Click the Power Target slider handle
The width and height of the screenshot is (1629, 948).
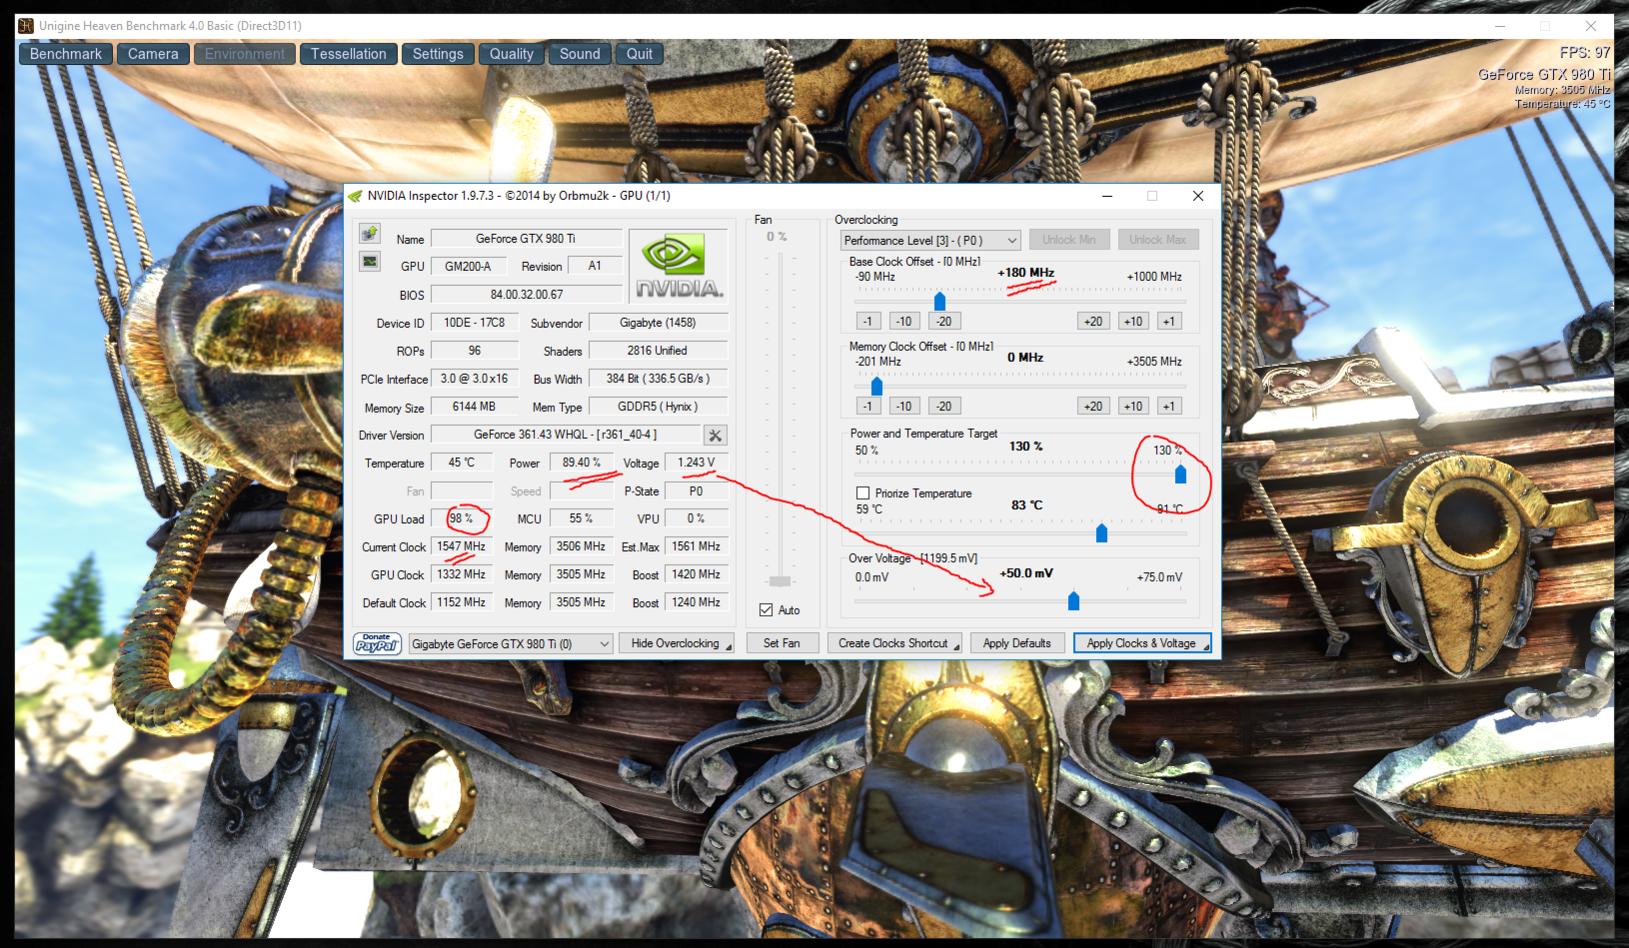(1181, 474)
